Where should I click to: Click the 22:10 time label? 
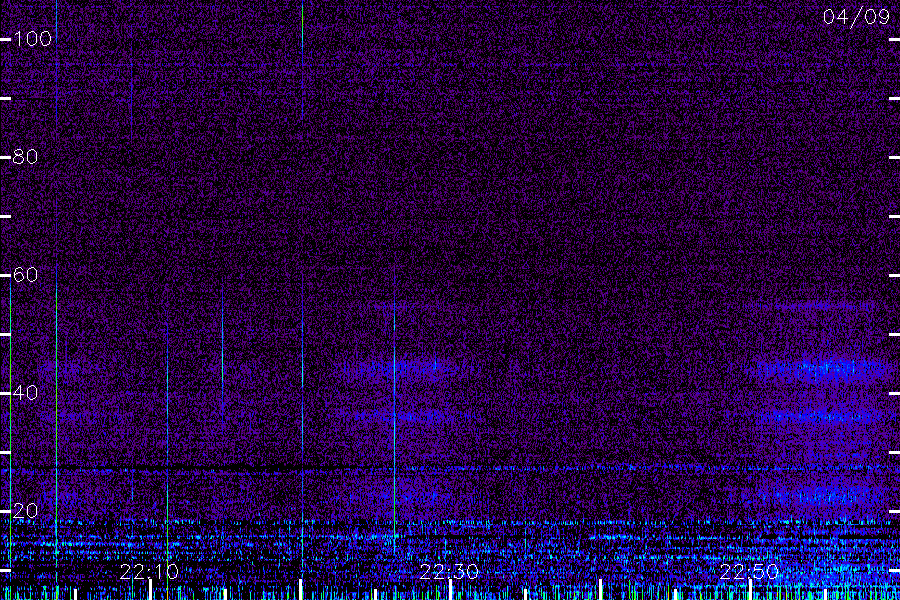coord(149,572)
